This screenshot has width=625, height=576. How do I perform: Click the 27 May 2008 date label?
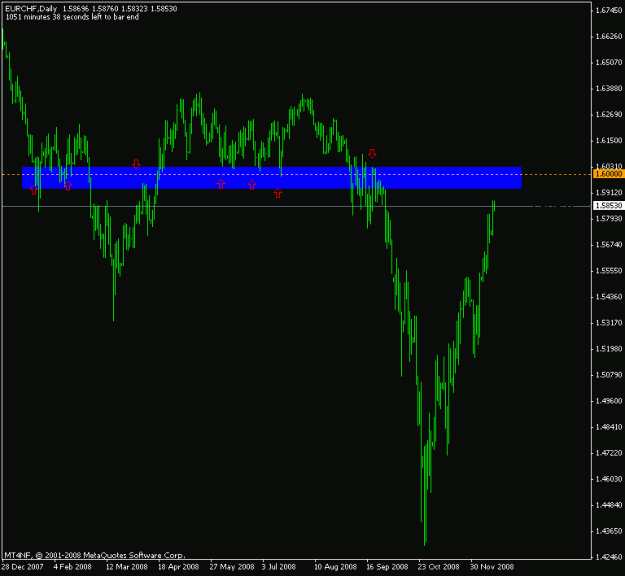[x=232, y=567]
